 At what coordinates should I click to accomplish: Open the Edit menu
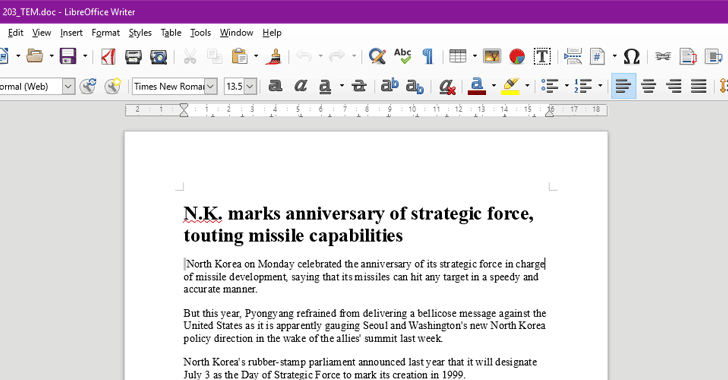click(15, 33)
